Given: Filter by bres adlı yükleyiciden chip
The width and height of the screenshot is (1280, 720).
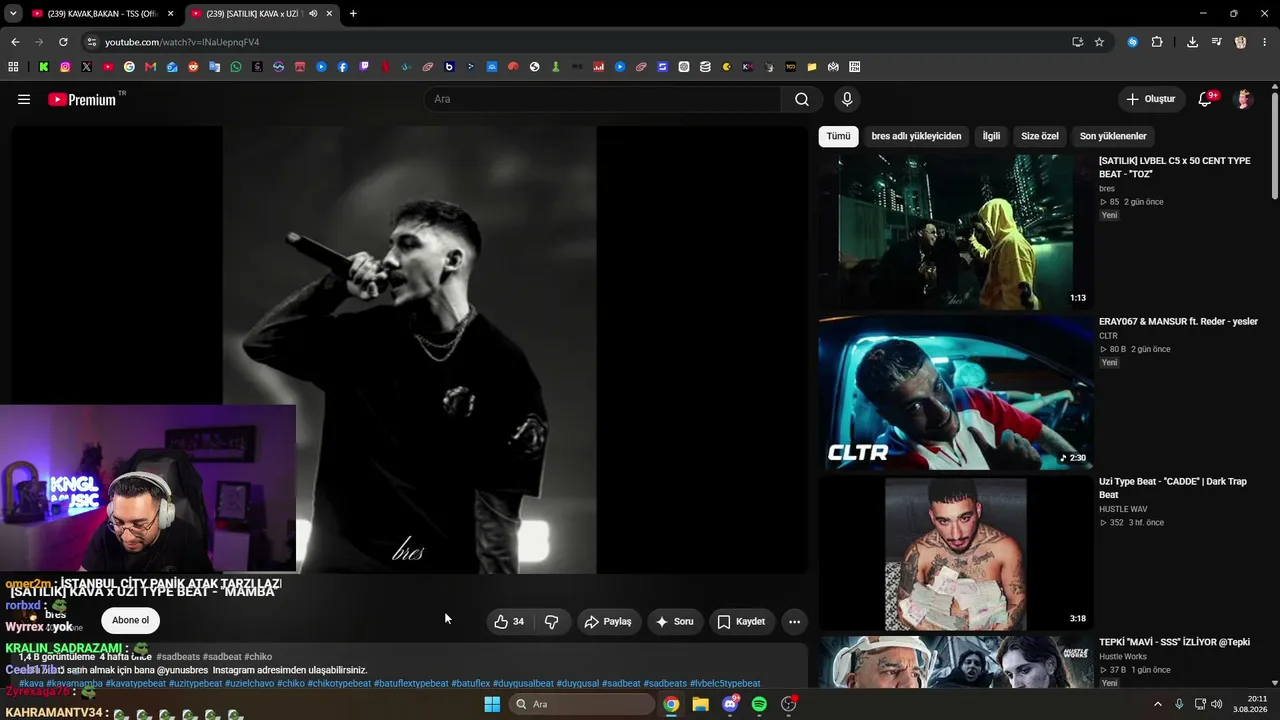Looking at the screenshot, I should click(916, 136).
